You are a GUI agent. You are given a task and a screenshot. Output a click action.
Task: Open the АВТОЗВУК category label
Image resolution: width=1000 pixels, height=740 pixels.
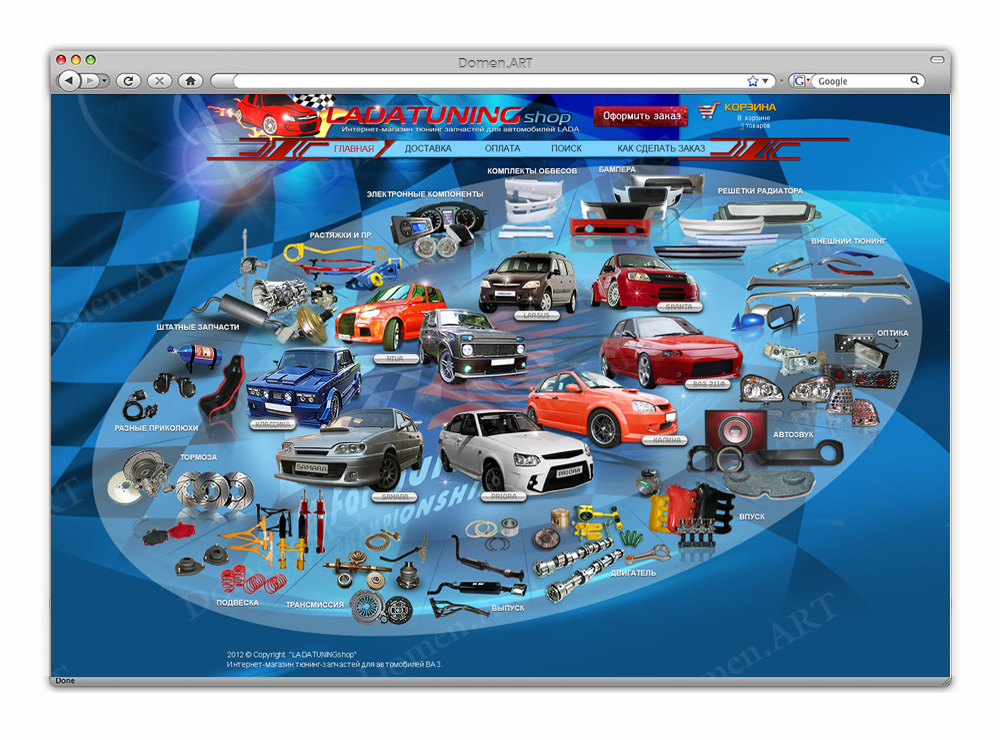click(793, 434)
